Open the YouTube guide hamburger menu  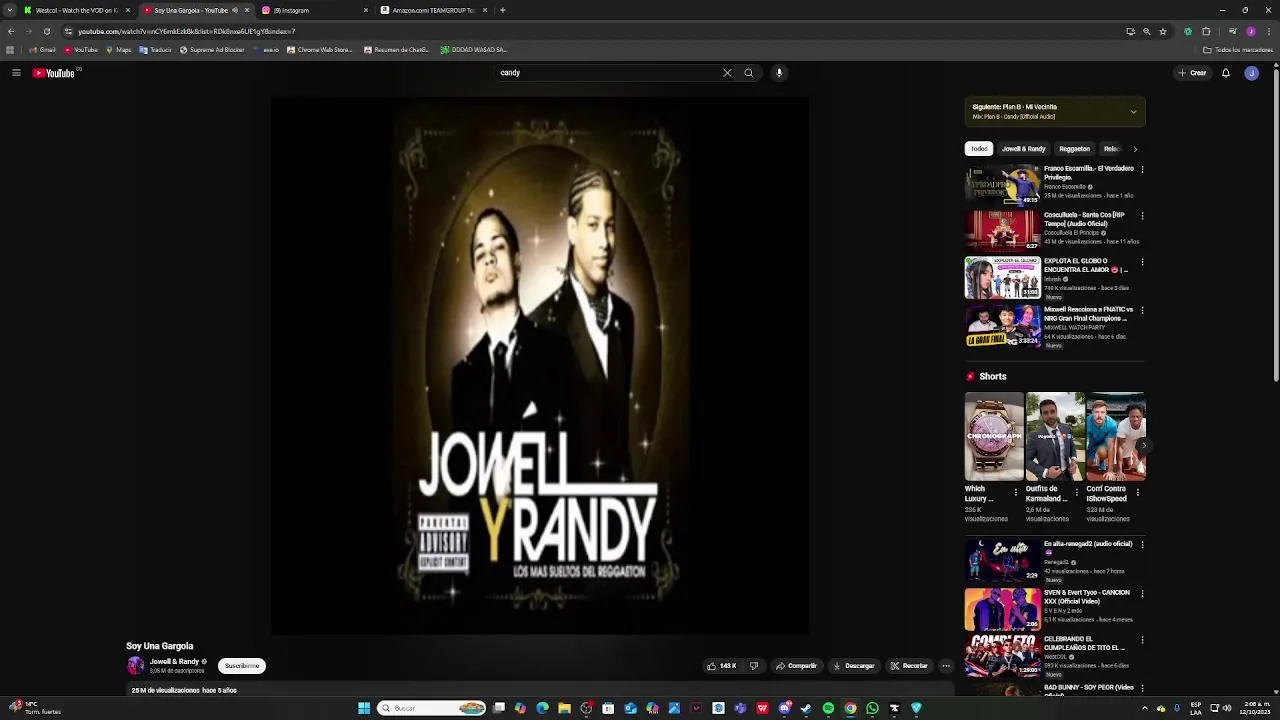pos(16,73)
